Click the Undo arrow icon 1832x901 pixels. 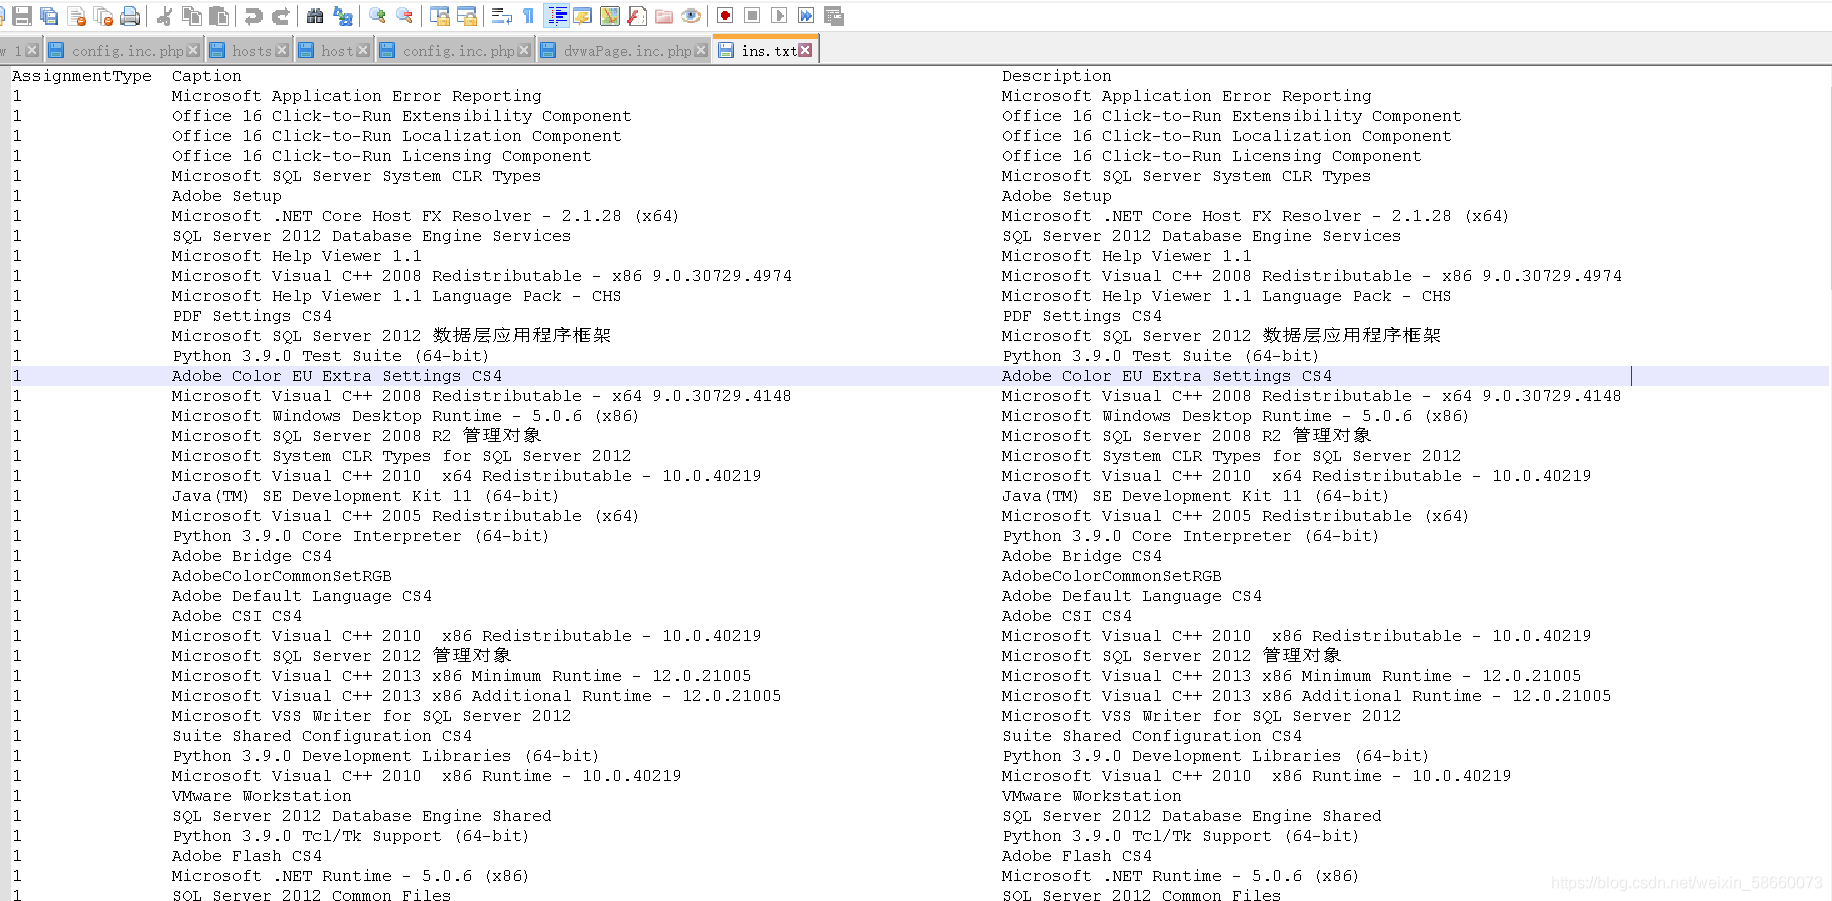pos(253,16)
